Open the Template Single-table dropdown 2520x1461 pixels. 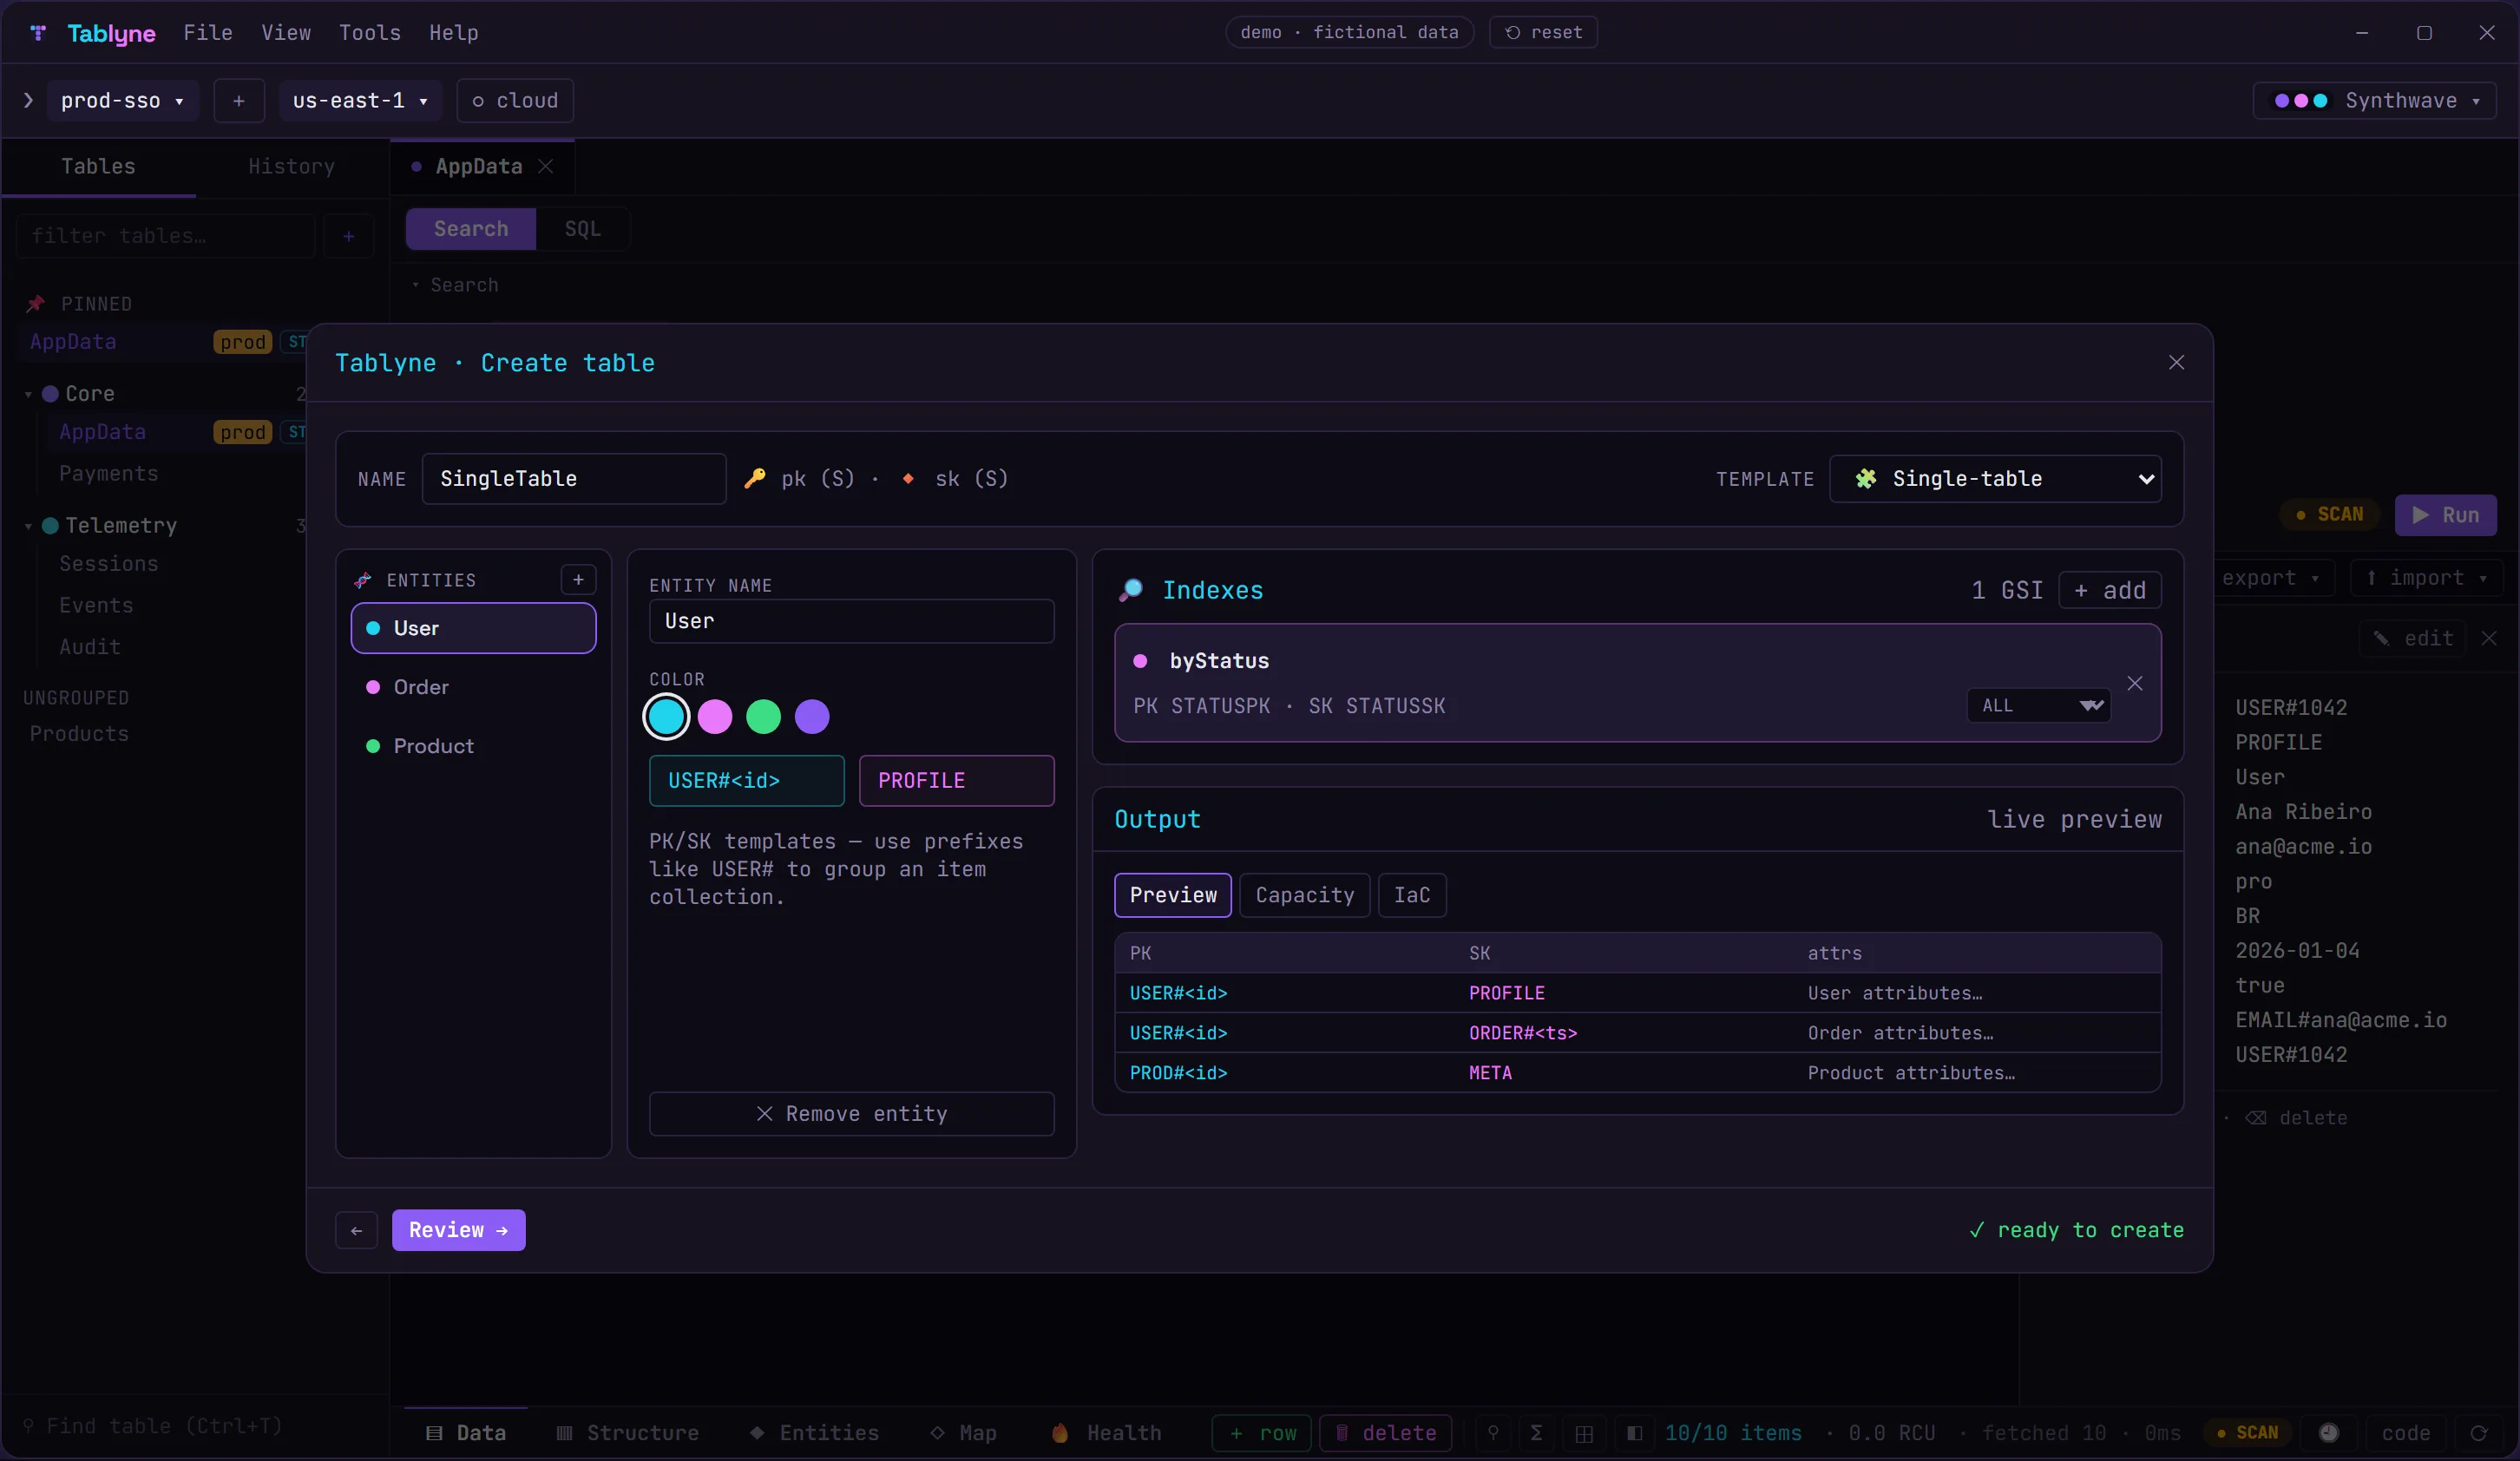[1995, 479]
